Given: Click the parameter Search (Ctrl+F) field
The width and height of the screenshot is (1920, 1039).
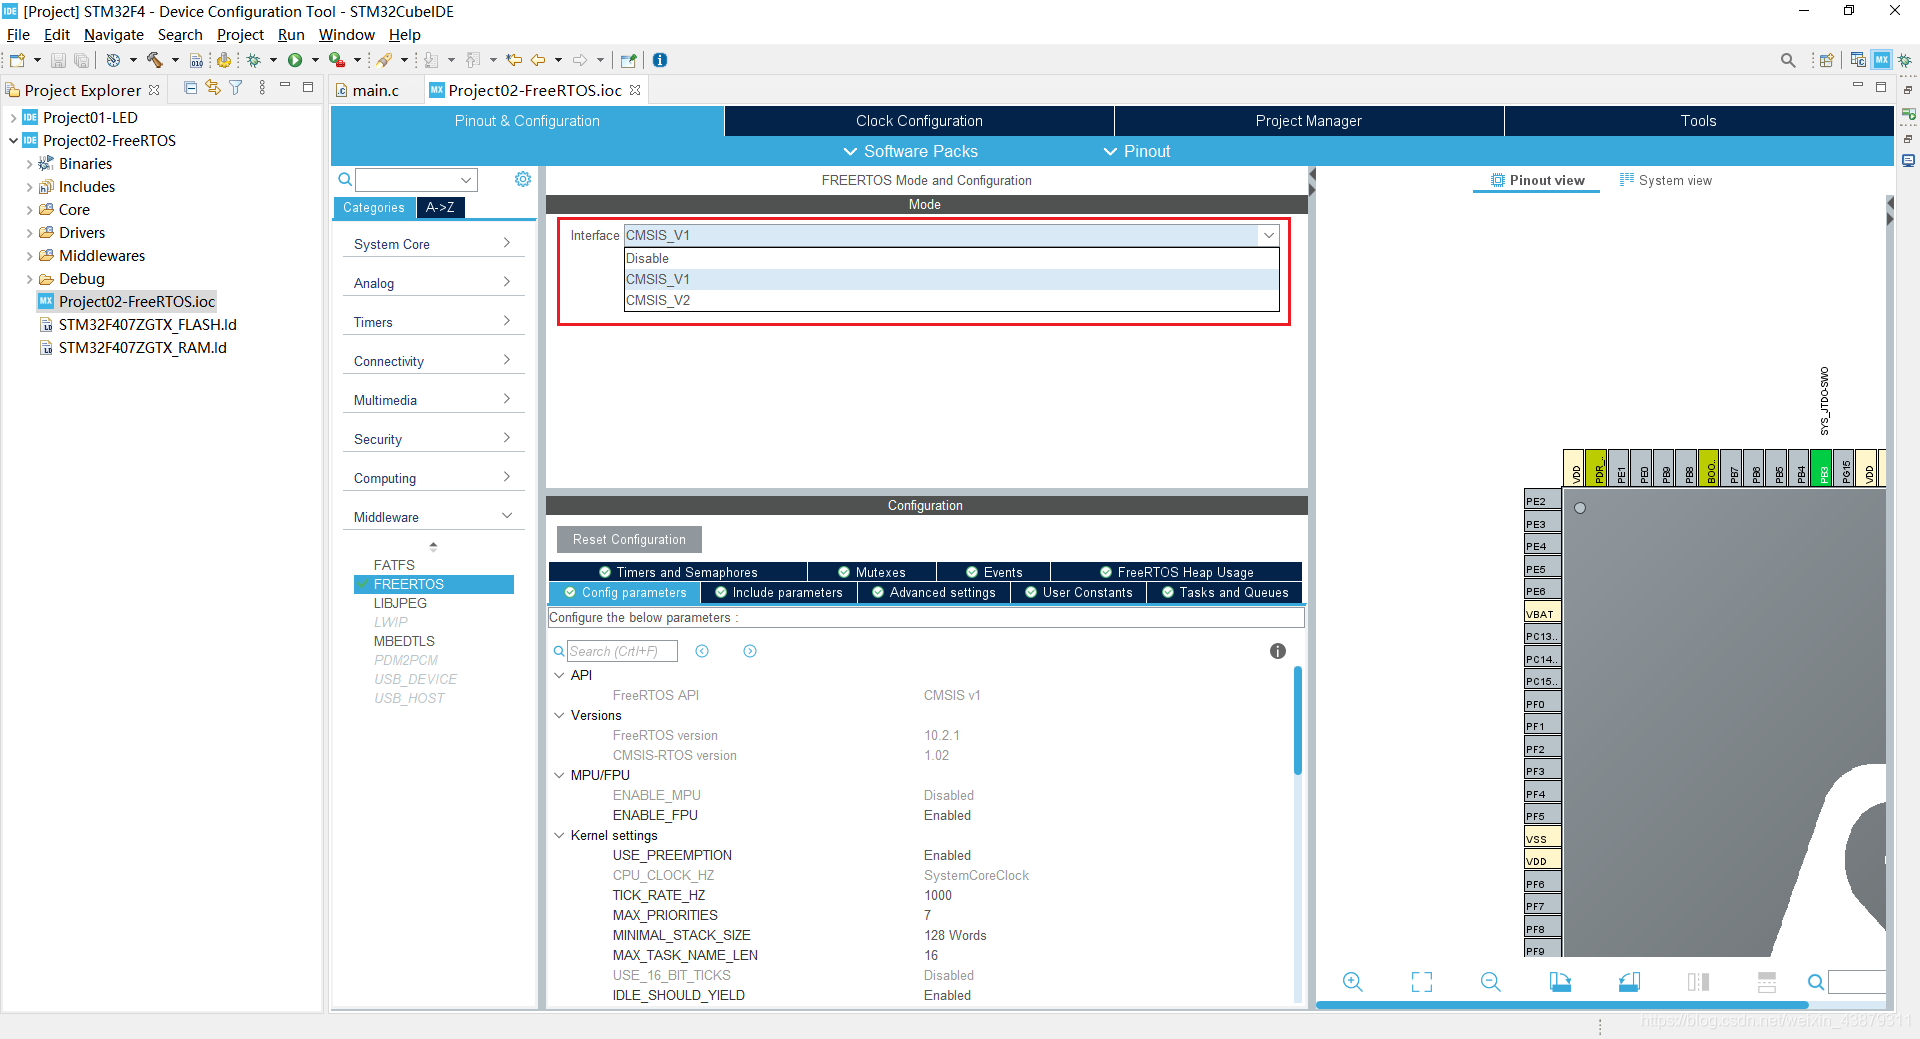Looking at the screenshot, I should 622,651.
